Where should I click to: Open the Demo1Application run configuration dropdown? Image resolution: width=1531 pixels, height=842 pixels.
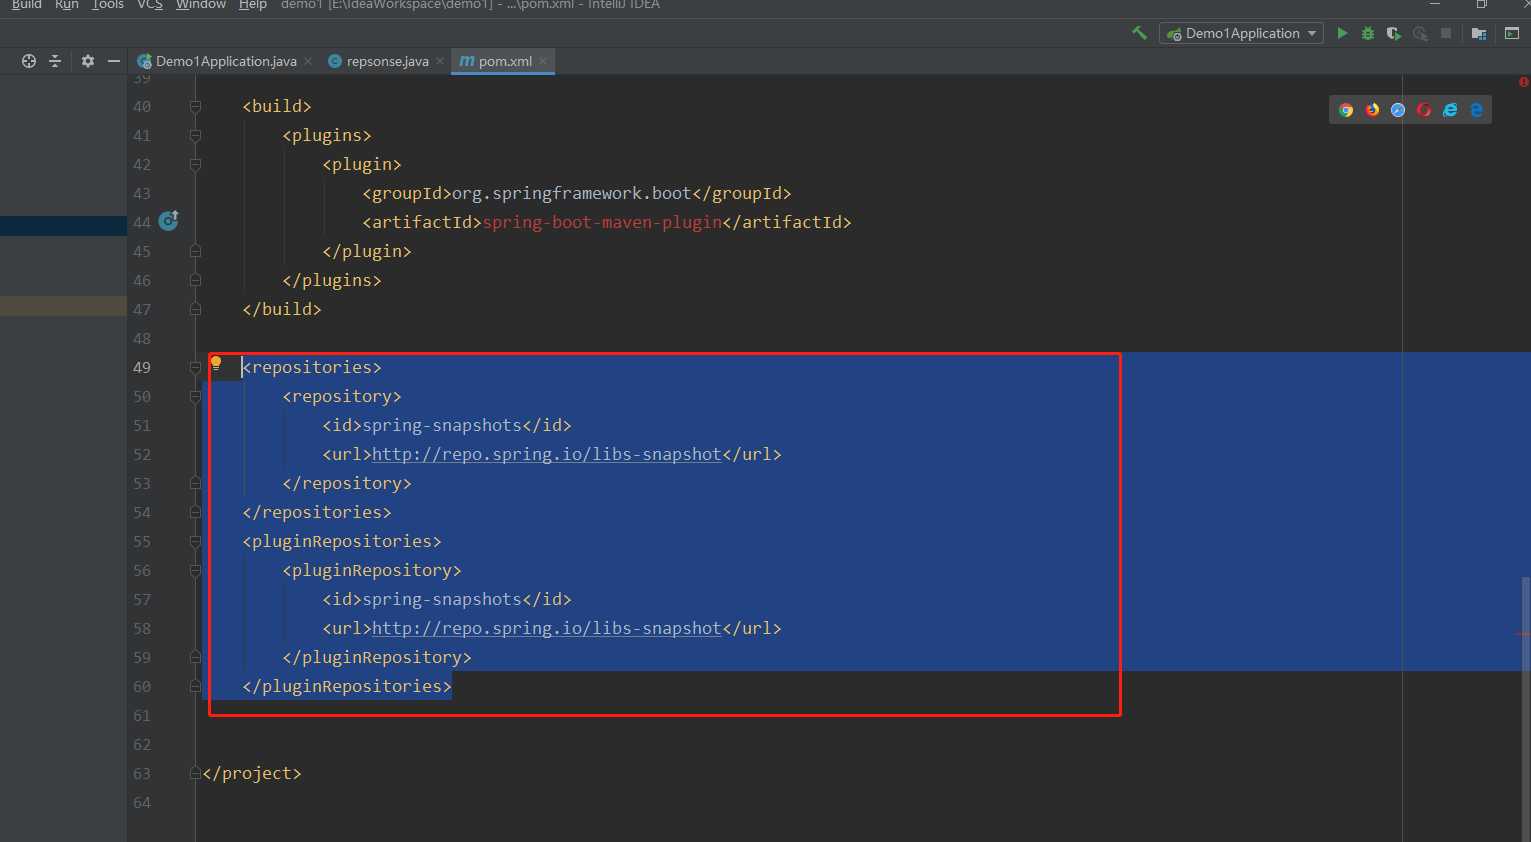point(1241,33)
